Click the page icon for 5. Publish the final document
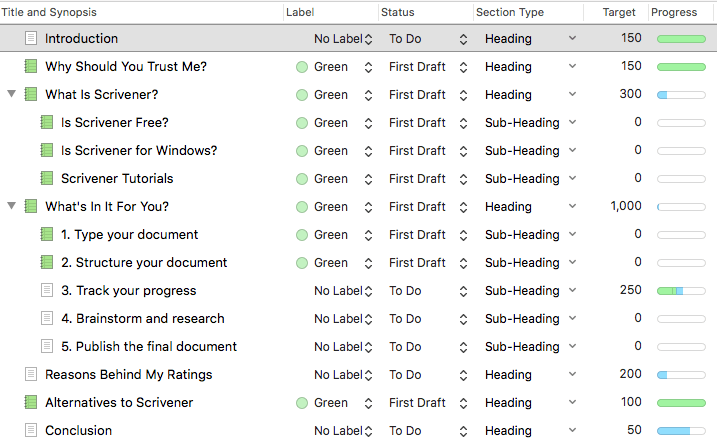The width and height of the screenshot is (717, 448). [47, 346]
